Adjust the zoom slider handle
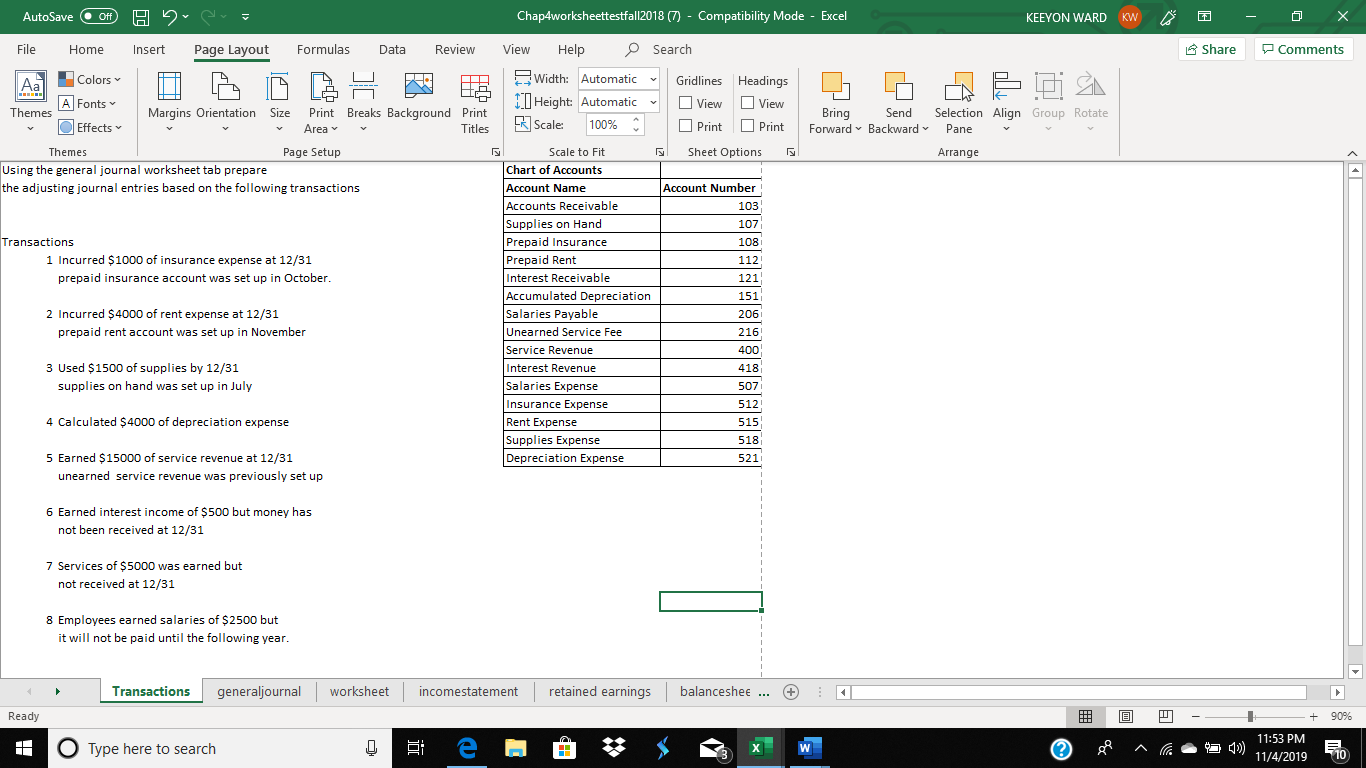This screenshot has width=1366, height=768. pos(1250,716)
